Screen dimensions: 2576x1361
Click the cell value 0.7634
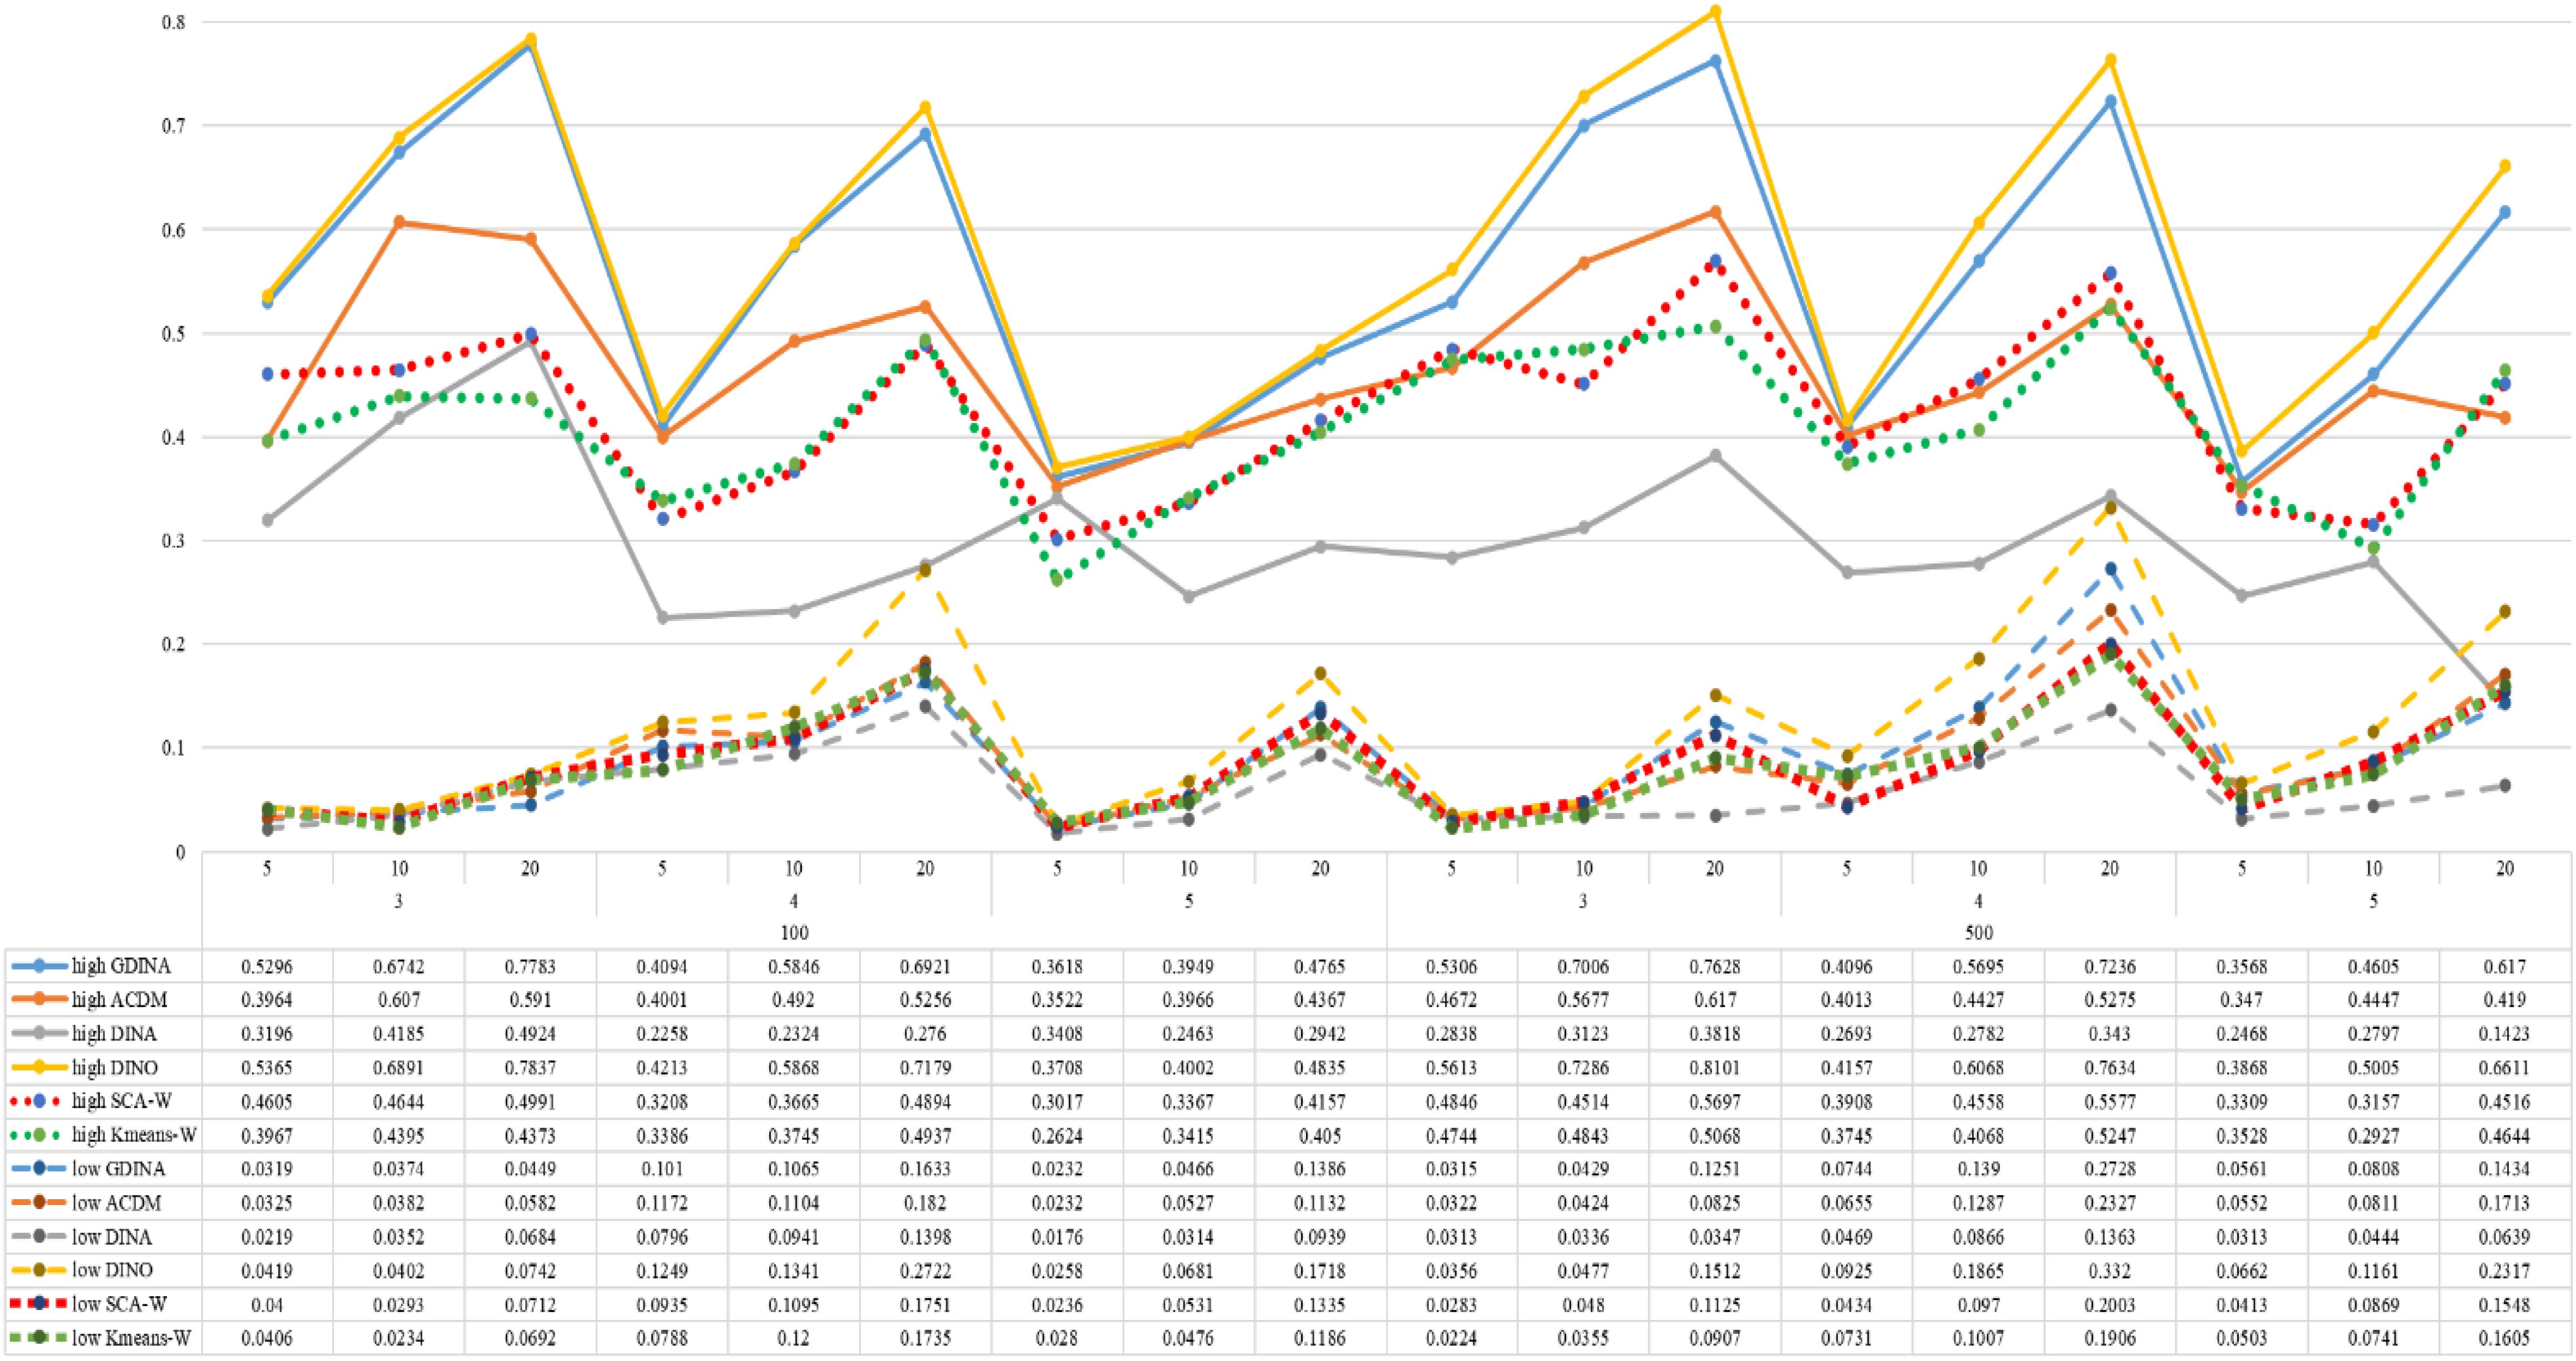coord(2110,1068)
